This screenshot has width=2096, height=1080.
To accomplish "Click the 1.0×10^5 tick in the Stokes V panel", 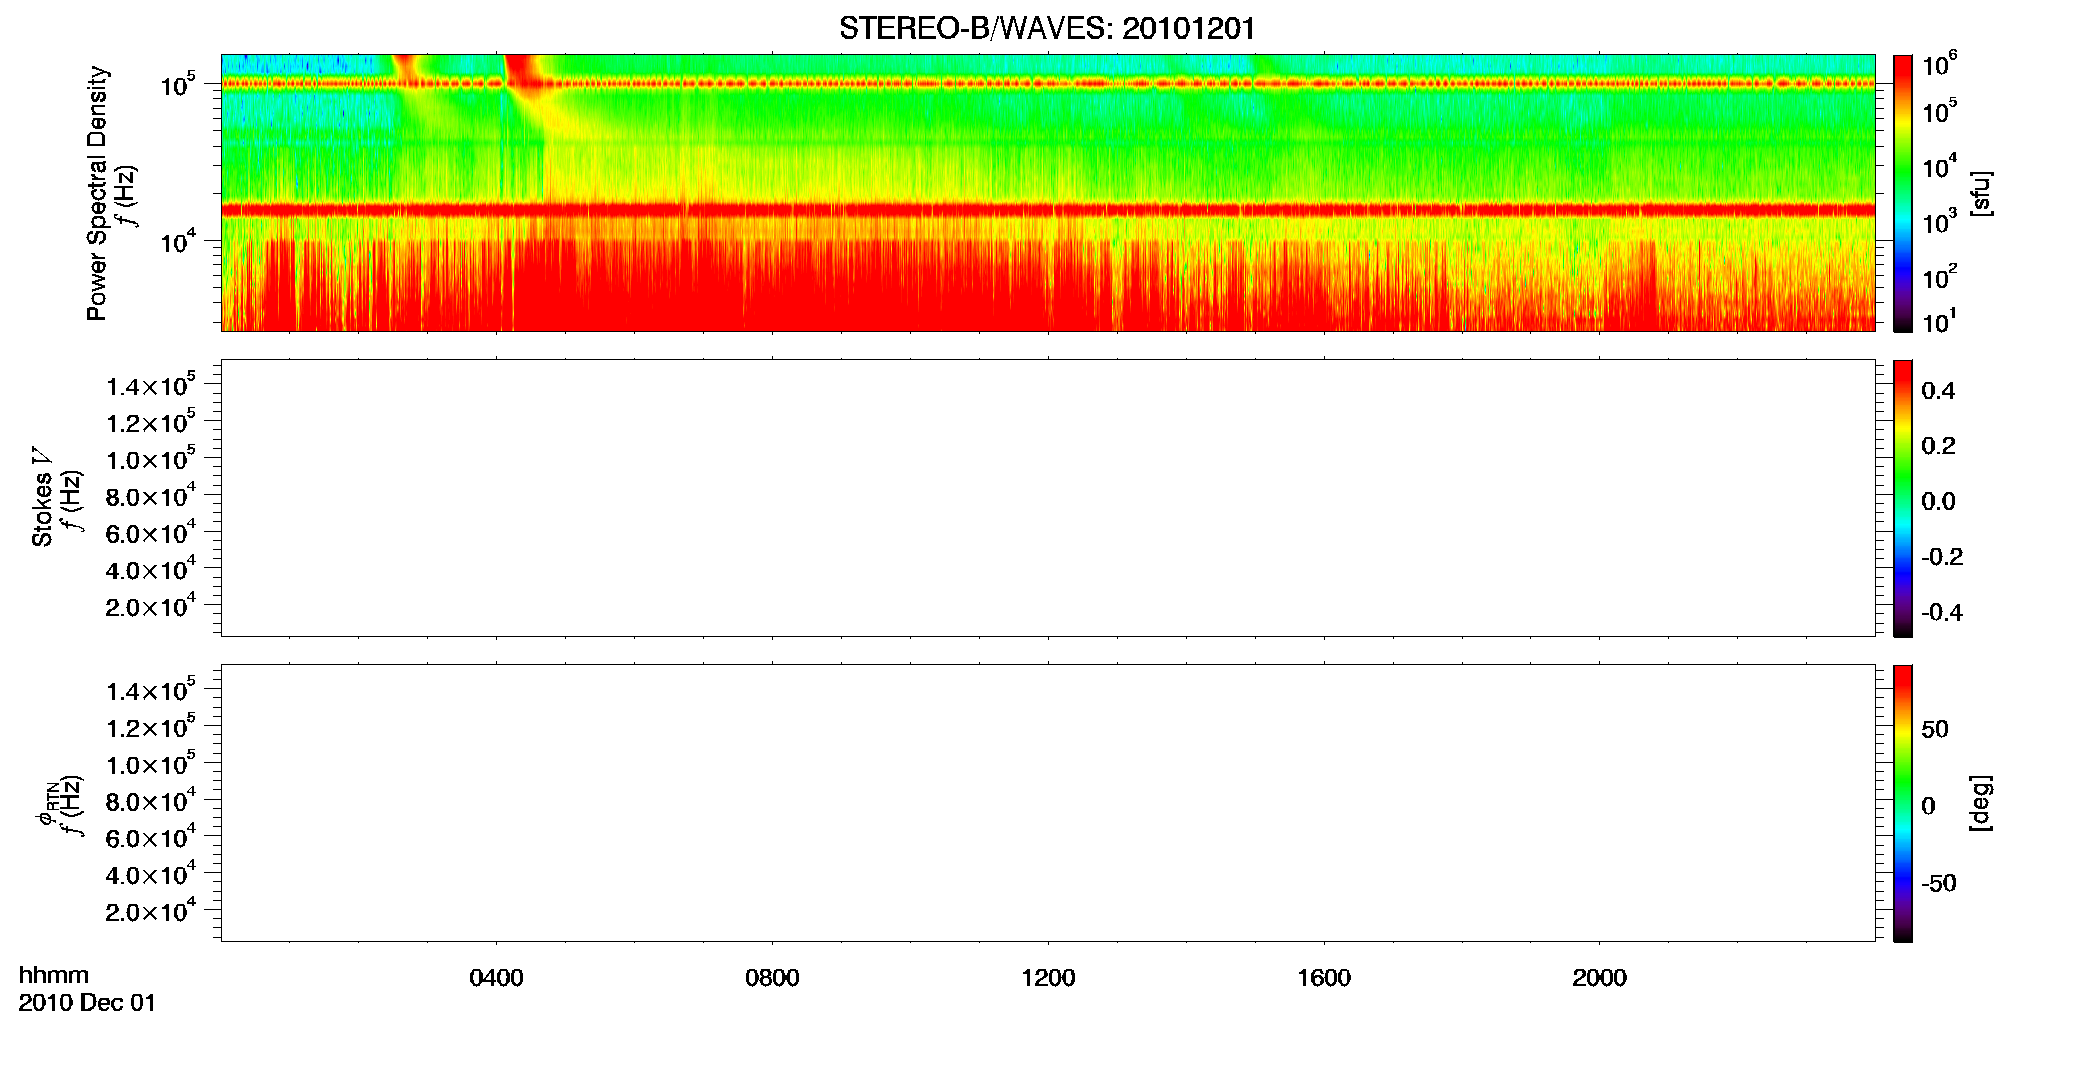I will tap(151, 459).
